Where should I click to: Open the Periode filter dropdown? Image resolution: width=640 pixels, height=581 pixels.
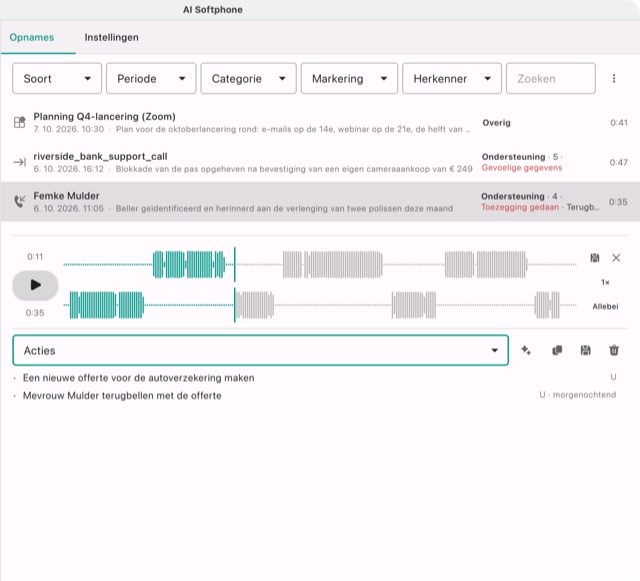pos(151,78)
